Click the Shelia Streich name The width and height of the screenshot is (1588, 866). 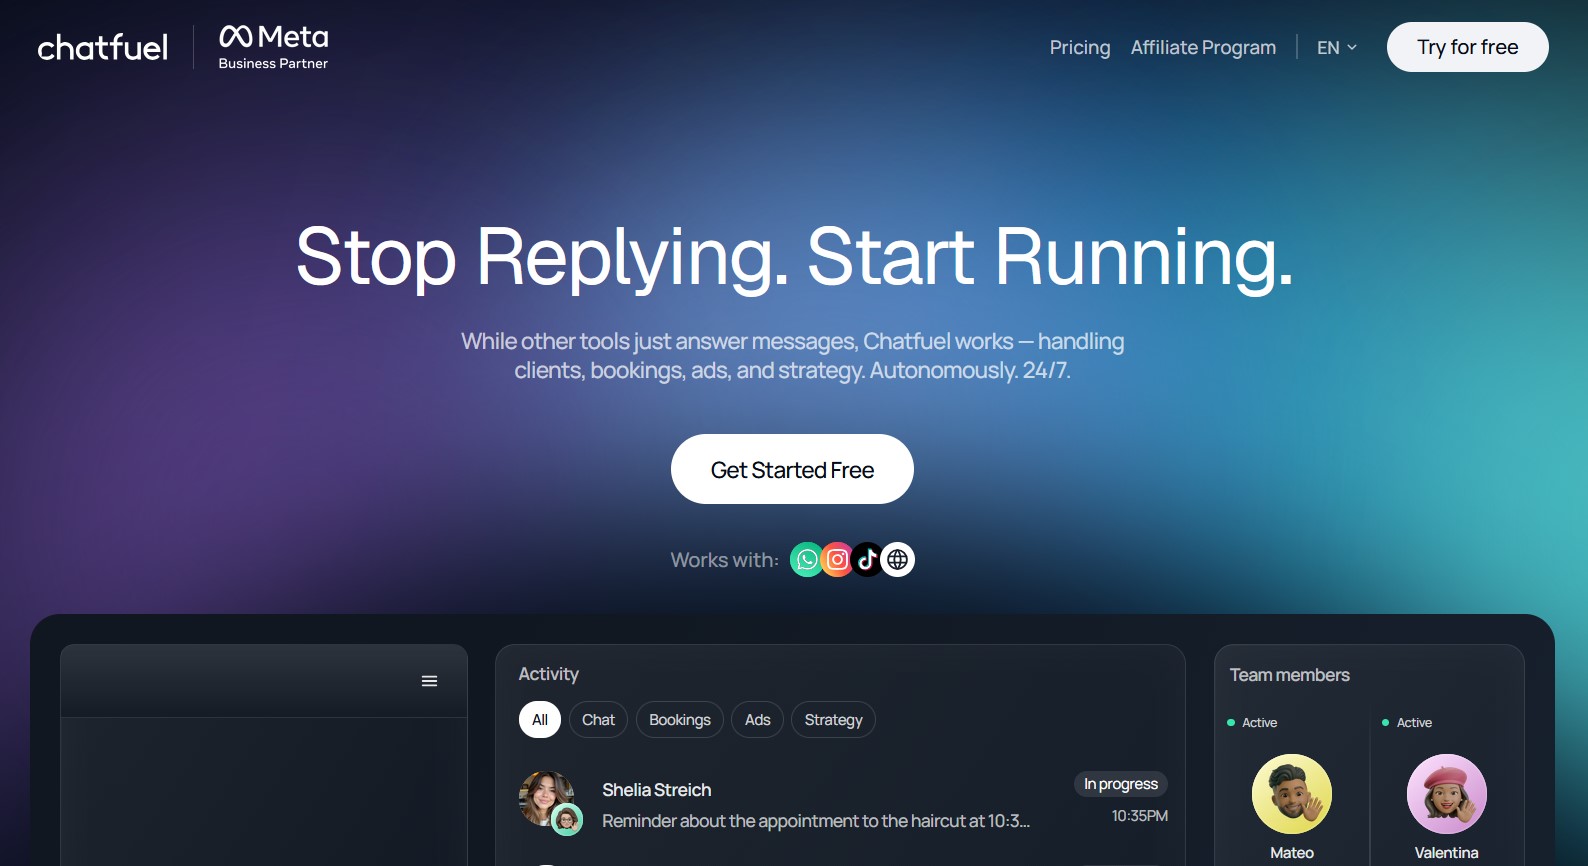click(657, 790)
